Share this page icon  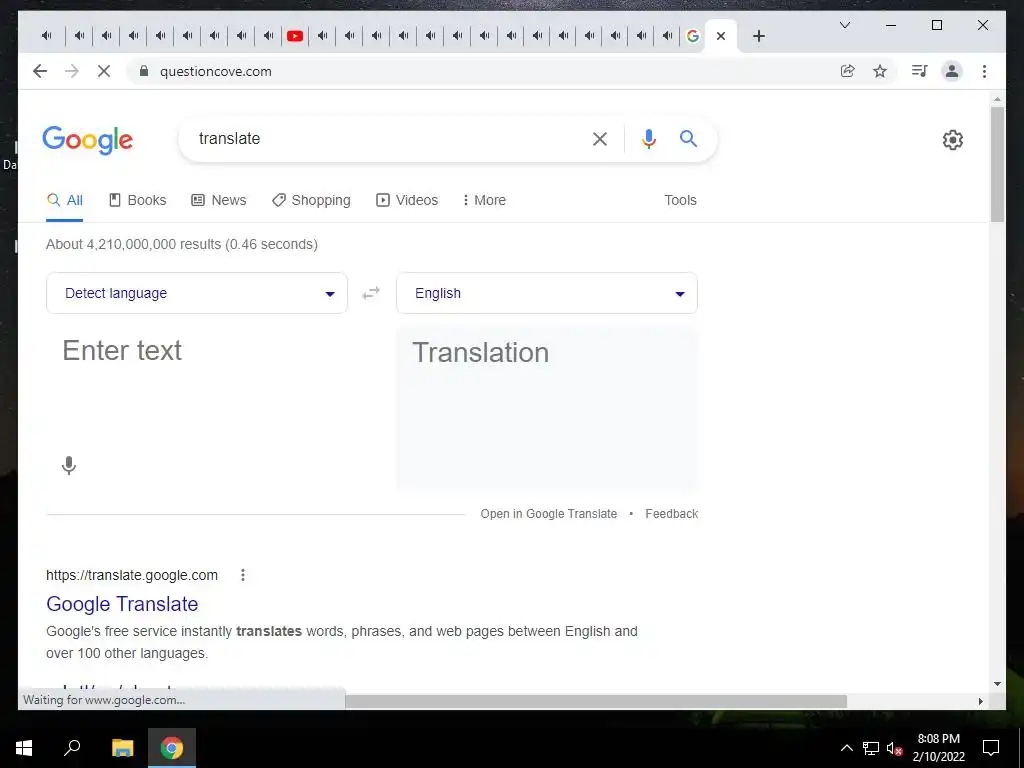tap(848, 71)
